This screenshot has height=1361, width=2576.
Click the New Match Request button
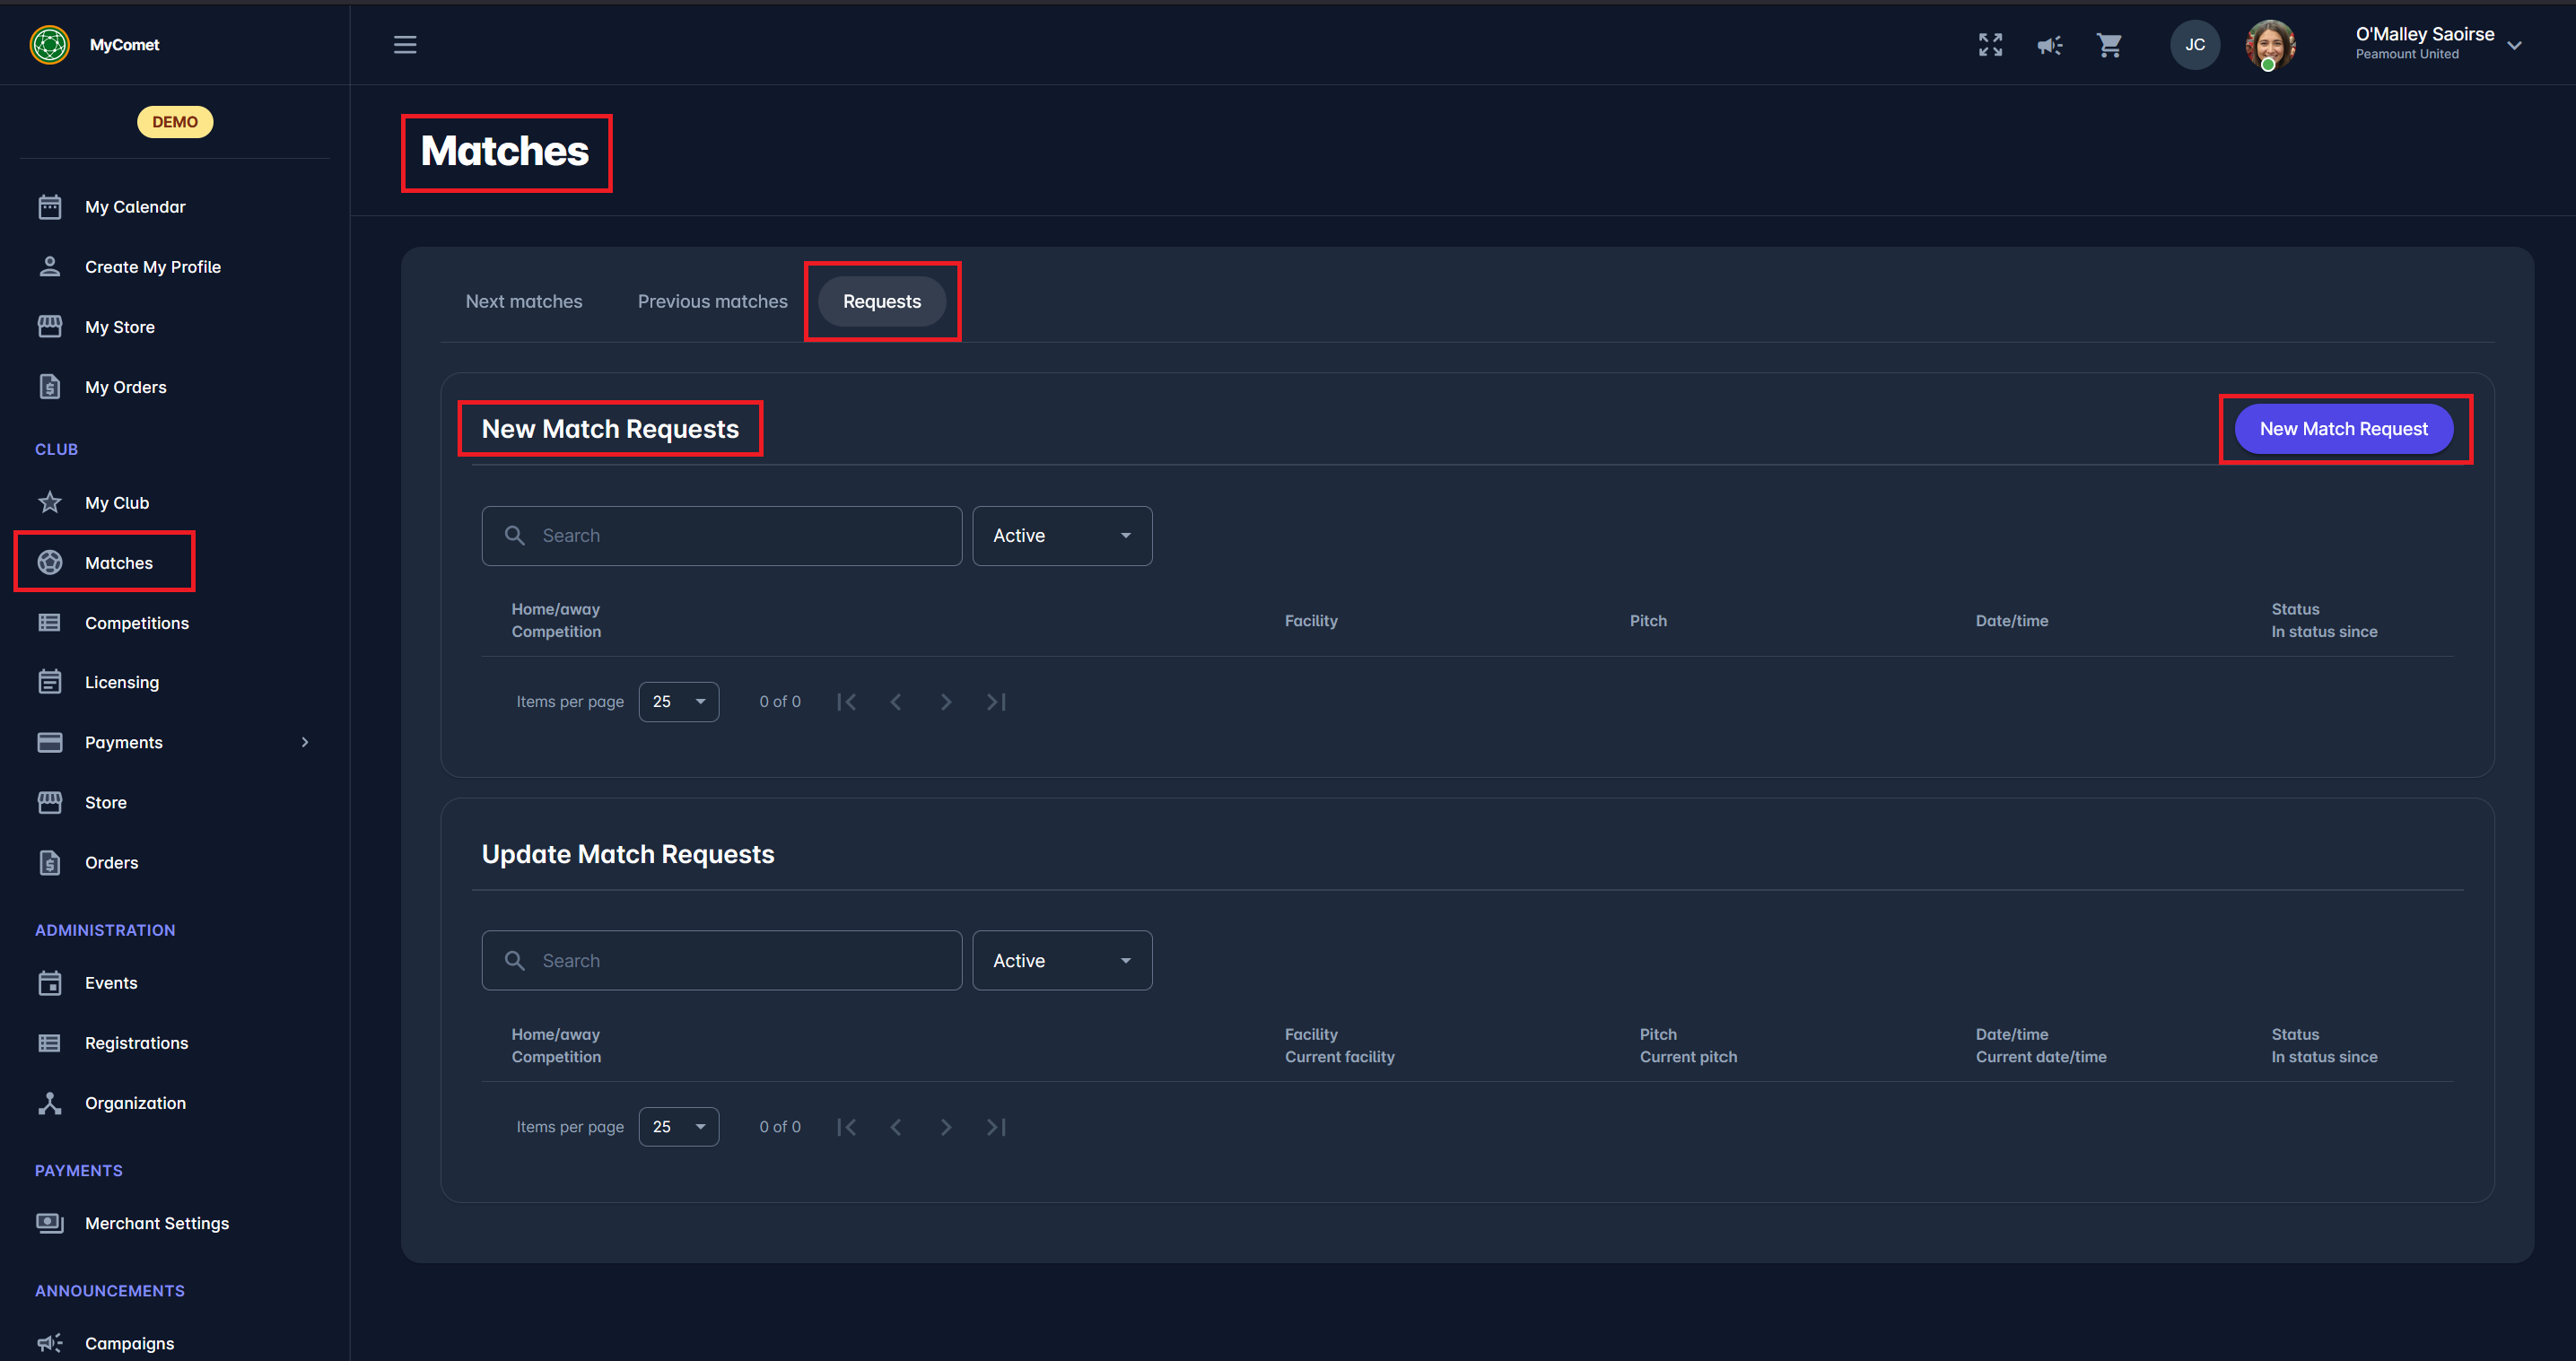pos(2343,429)
